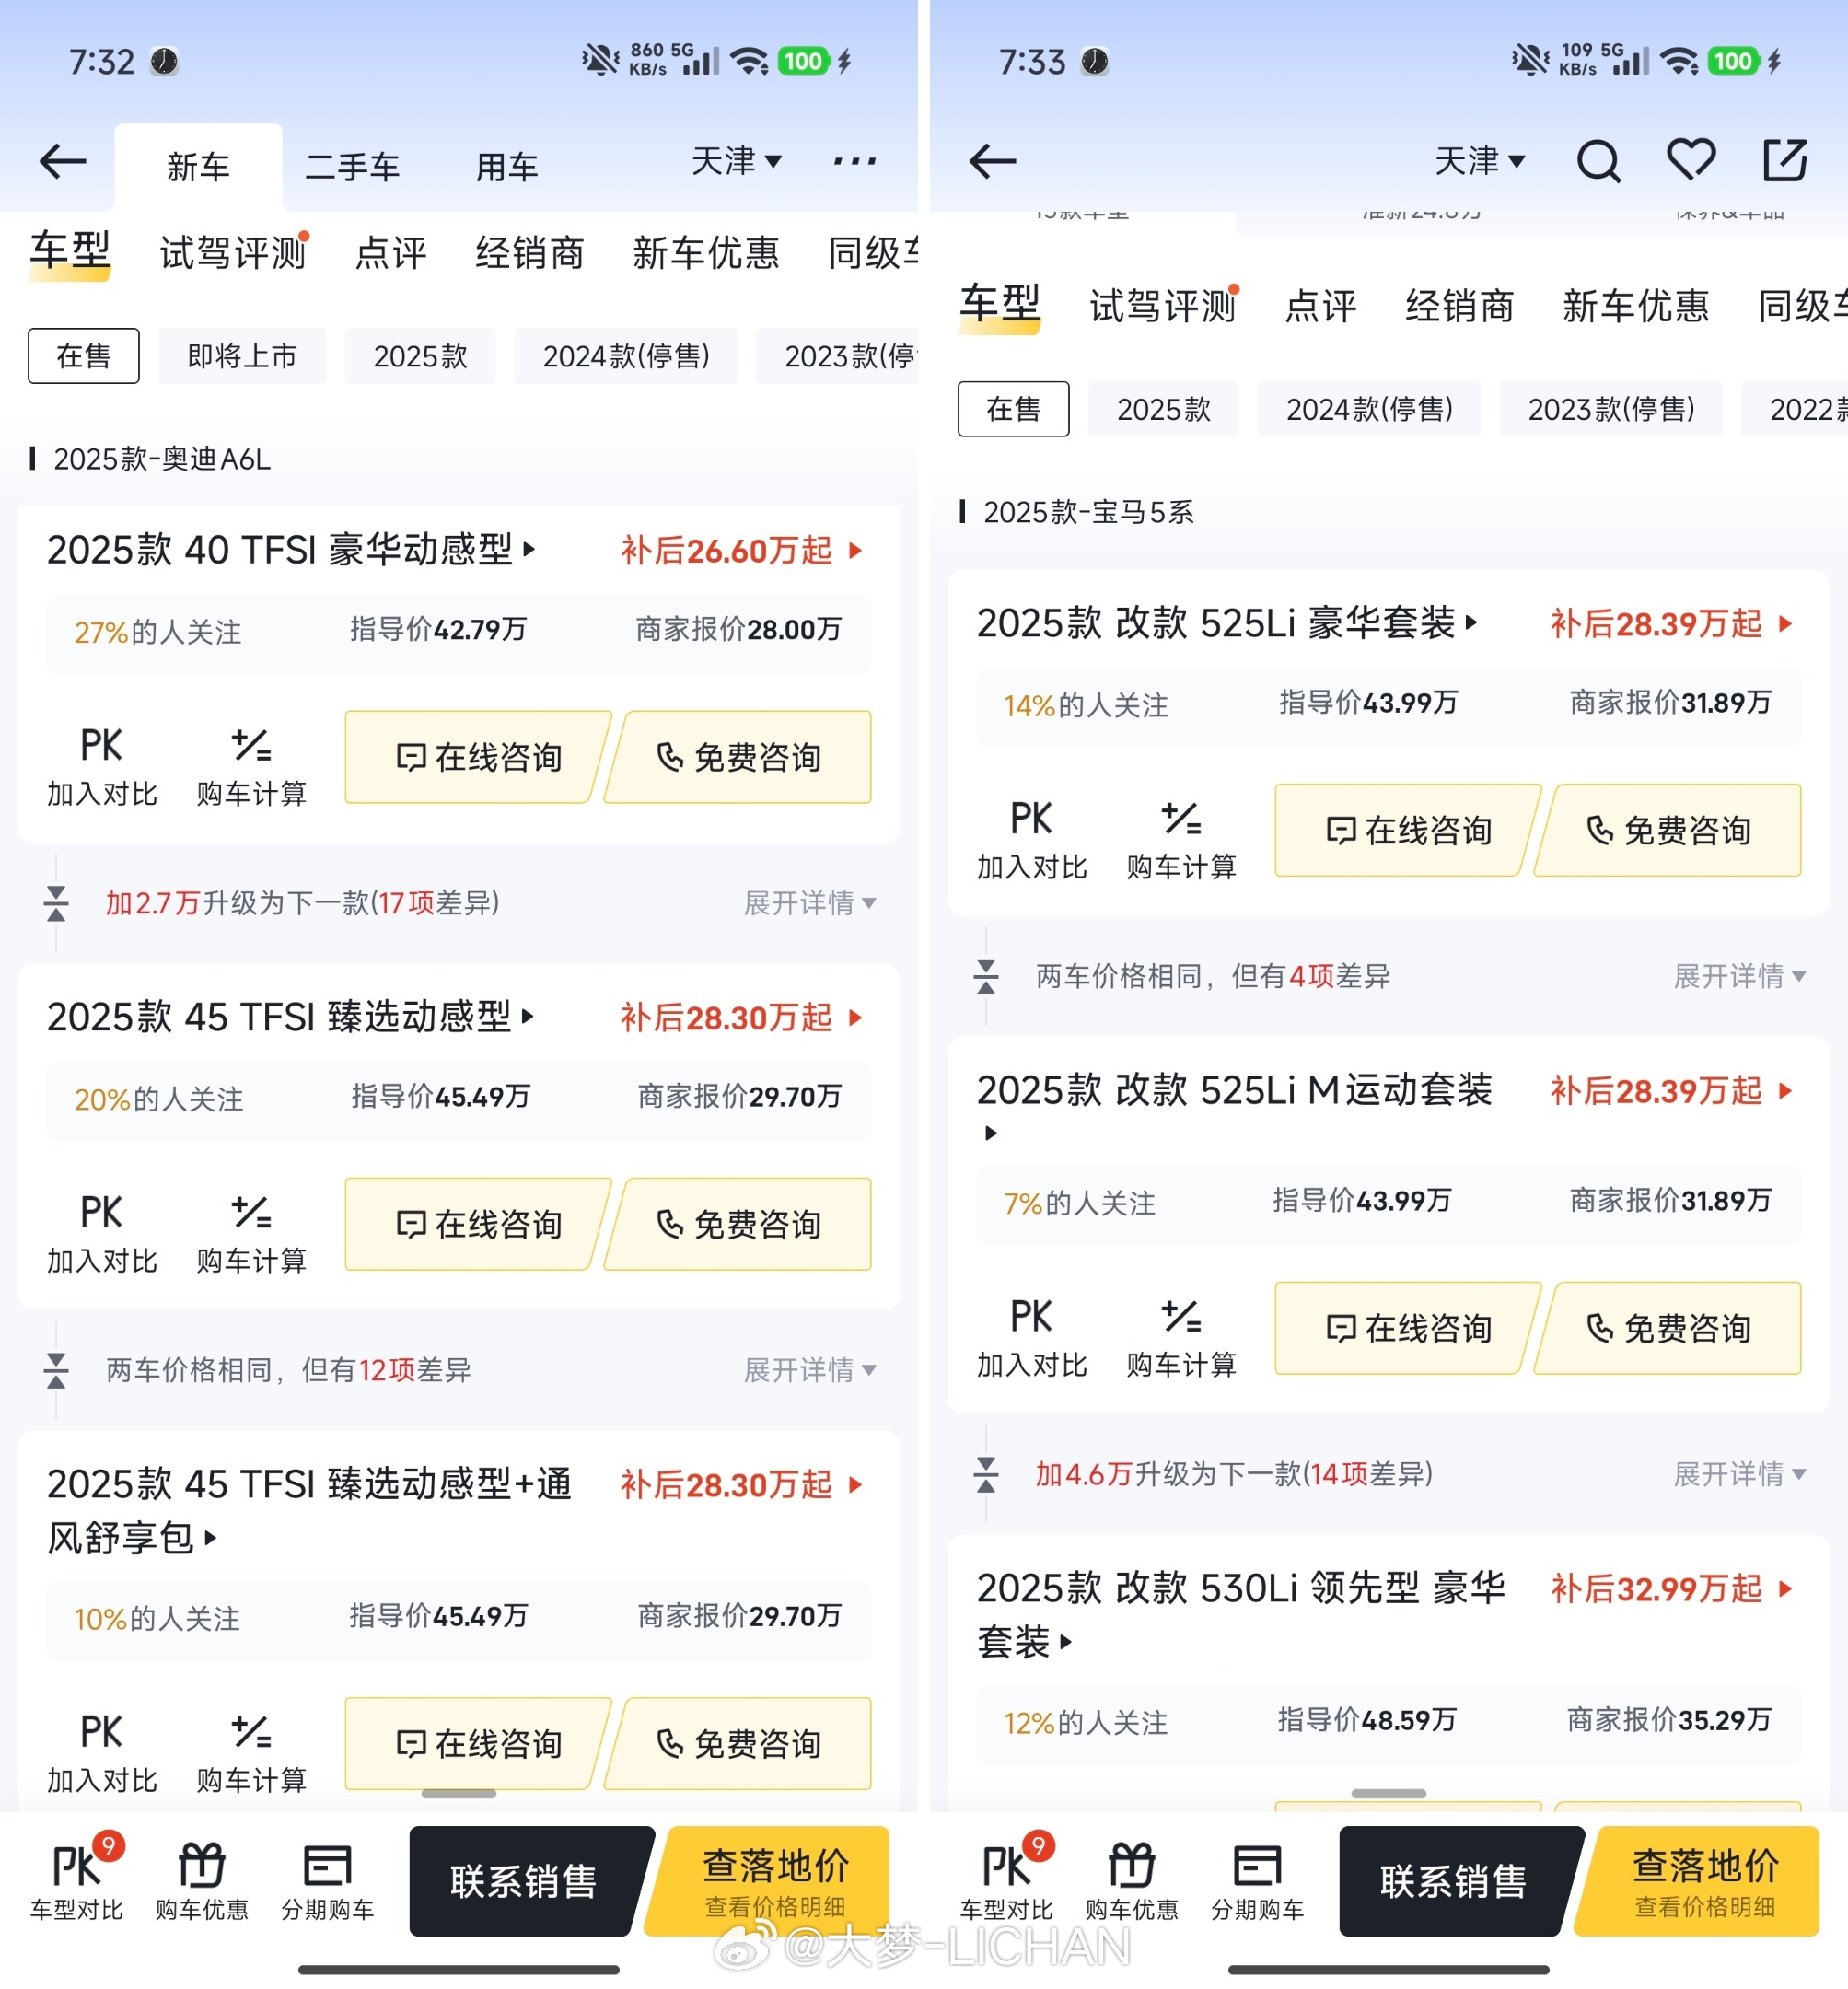Switch to the 用车 tab
1848x1989 pixels.
pyautogui.click(x=506, y=167)
